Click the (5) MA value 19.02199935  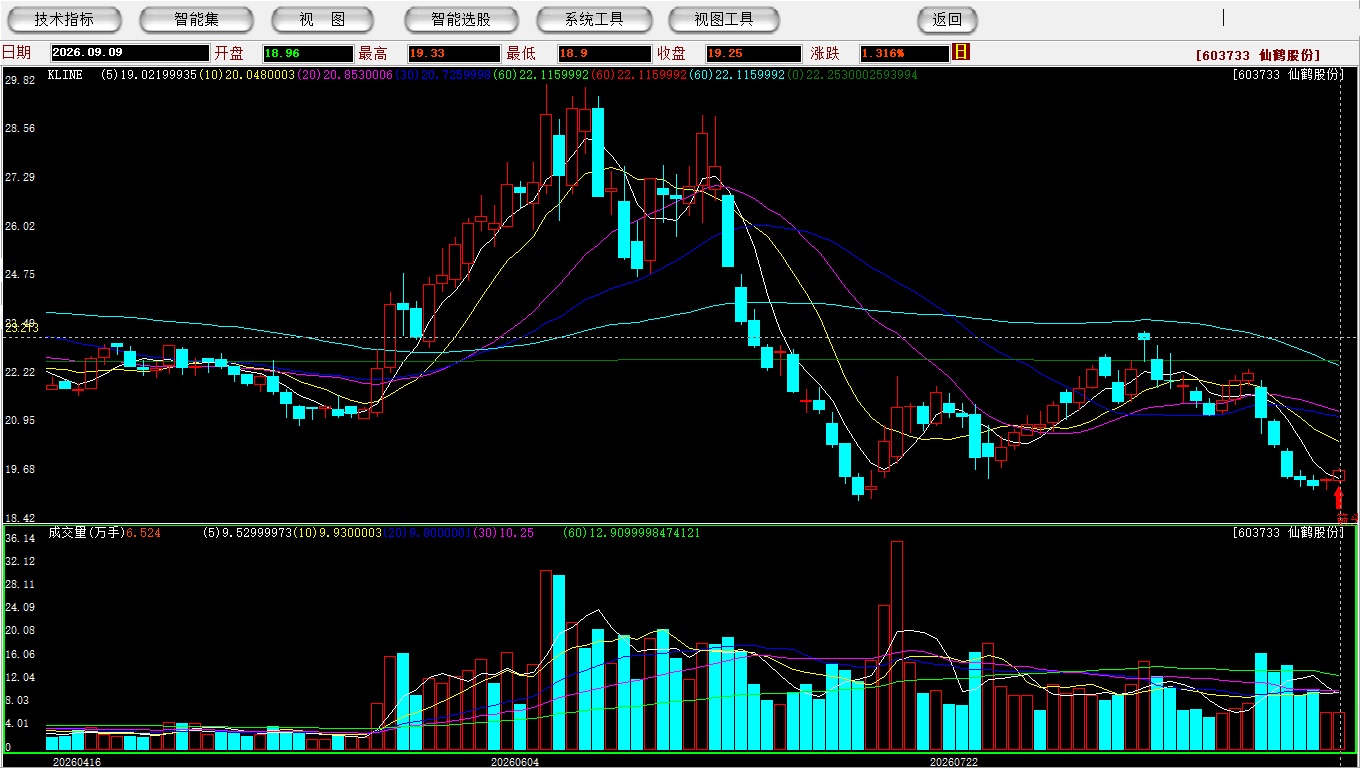(151, 74)
